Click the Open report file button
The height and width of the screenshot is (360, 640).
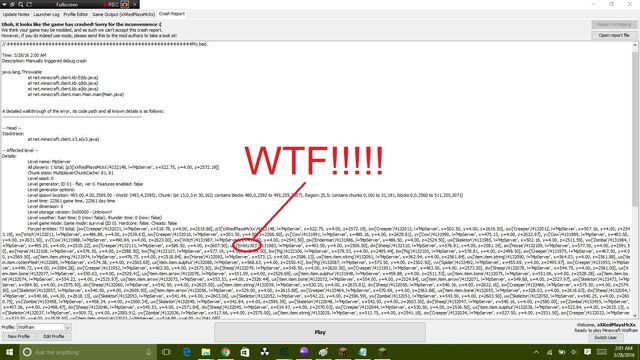pyautogui.click(x=614, y=36)
